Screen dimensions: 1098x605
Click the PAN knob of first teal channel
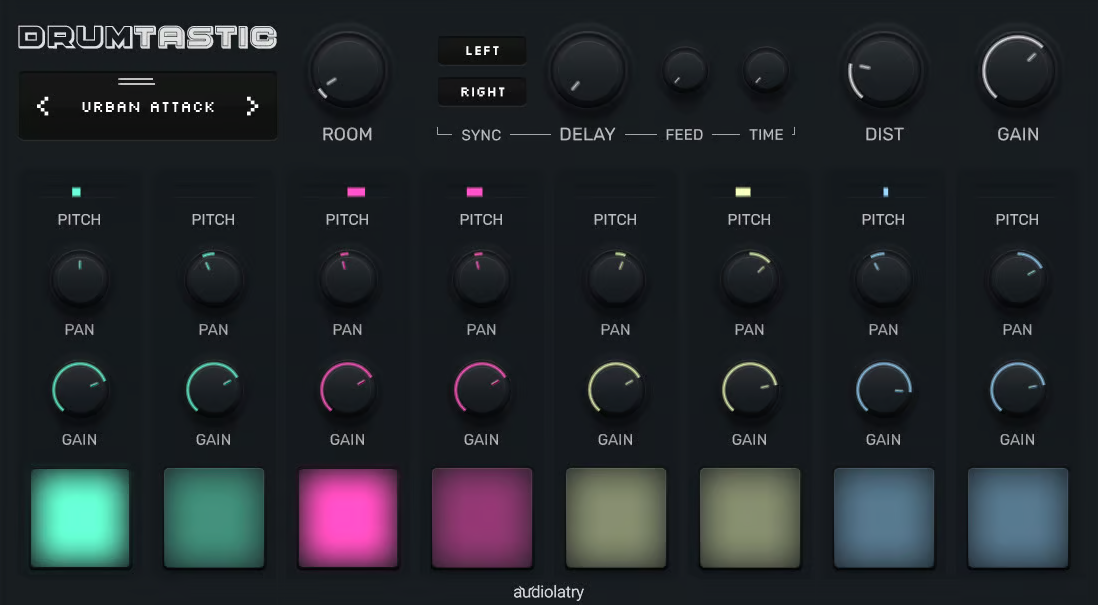click(80, 279)
